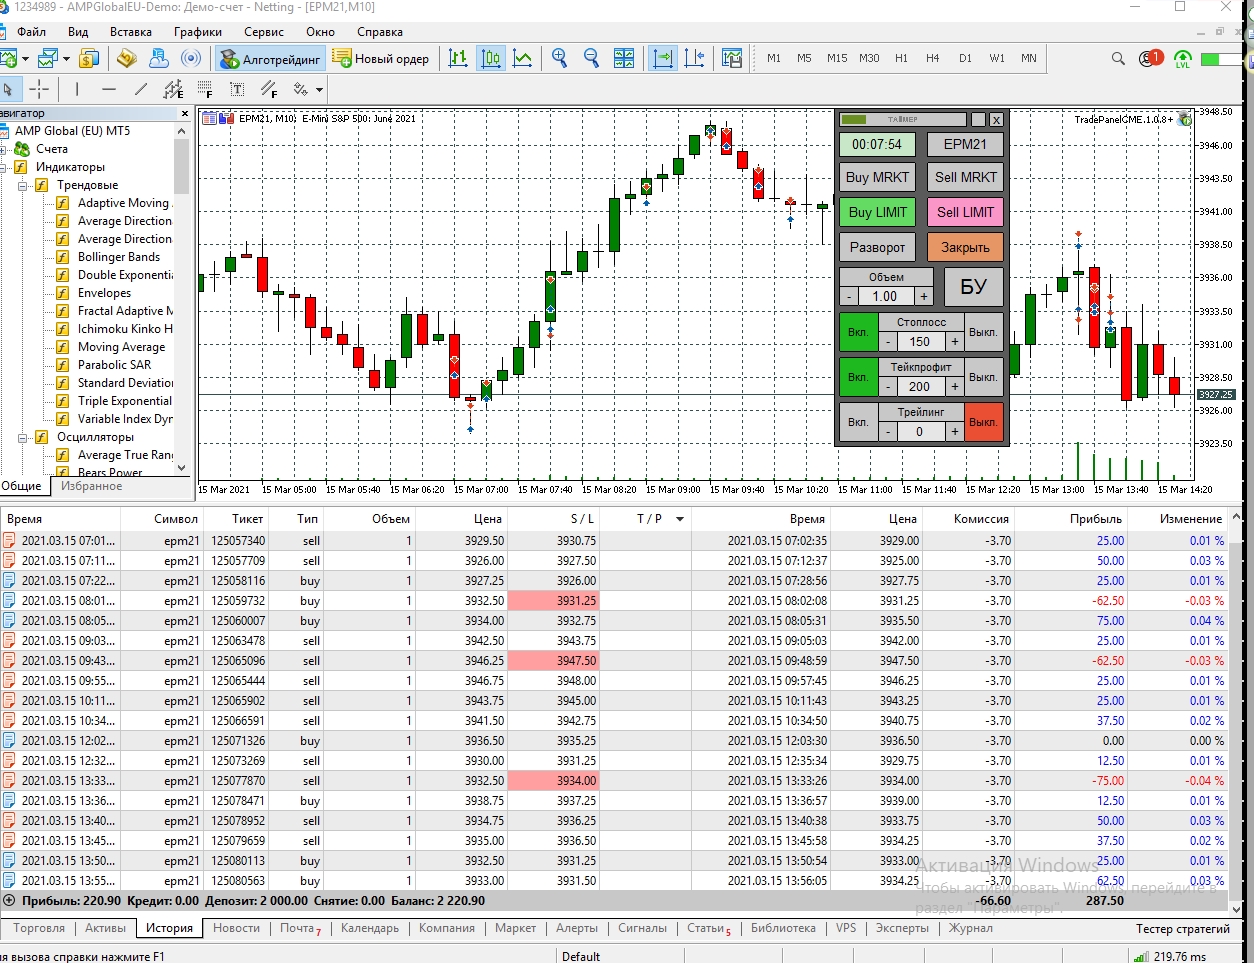This screenshot has height=963, width=1254.
Task: Click the Разворот button
Action: [x=877, y=248]
